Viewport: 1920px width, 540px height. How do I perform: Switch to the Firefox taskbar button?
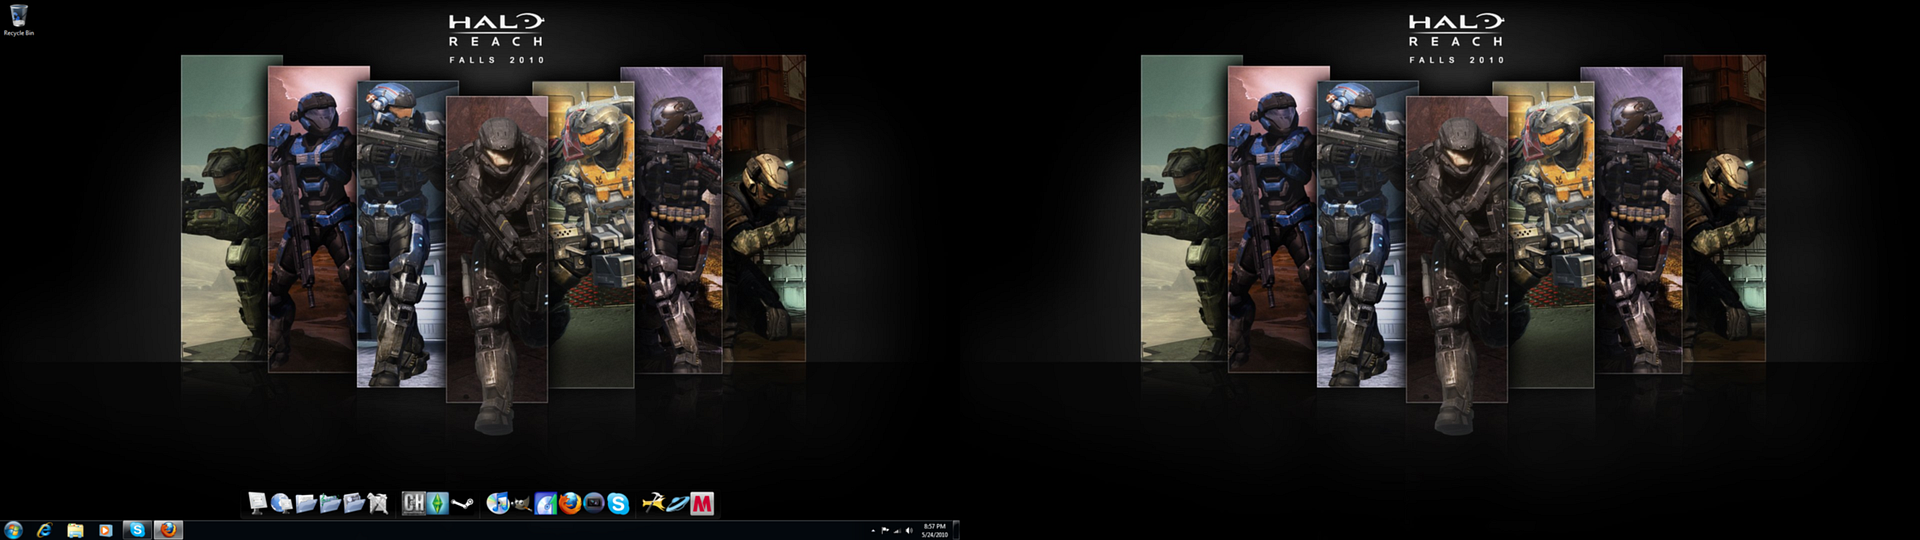[x=168, y=530]
